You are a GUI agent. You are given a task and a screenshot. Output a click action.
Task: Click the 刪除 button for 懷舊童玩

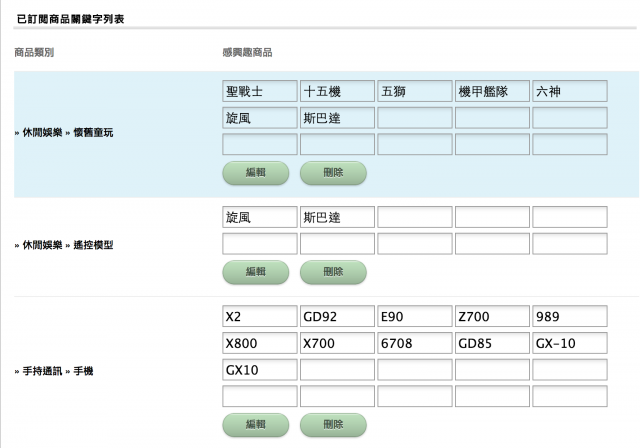333,173
